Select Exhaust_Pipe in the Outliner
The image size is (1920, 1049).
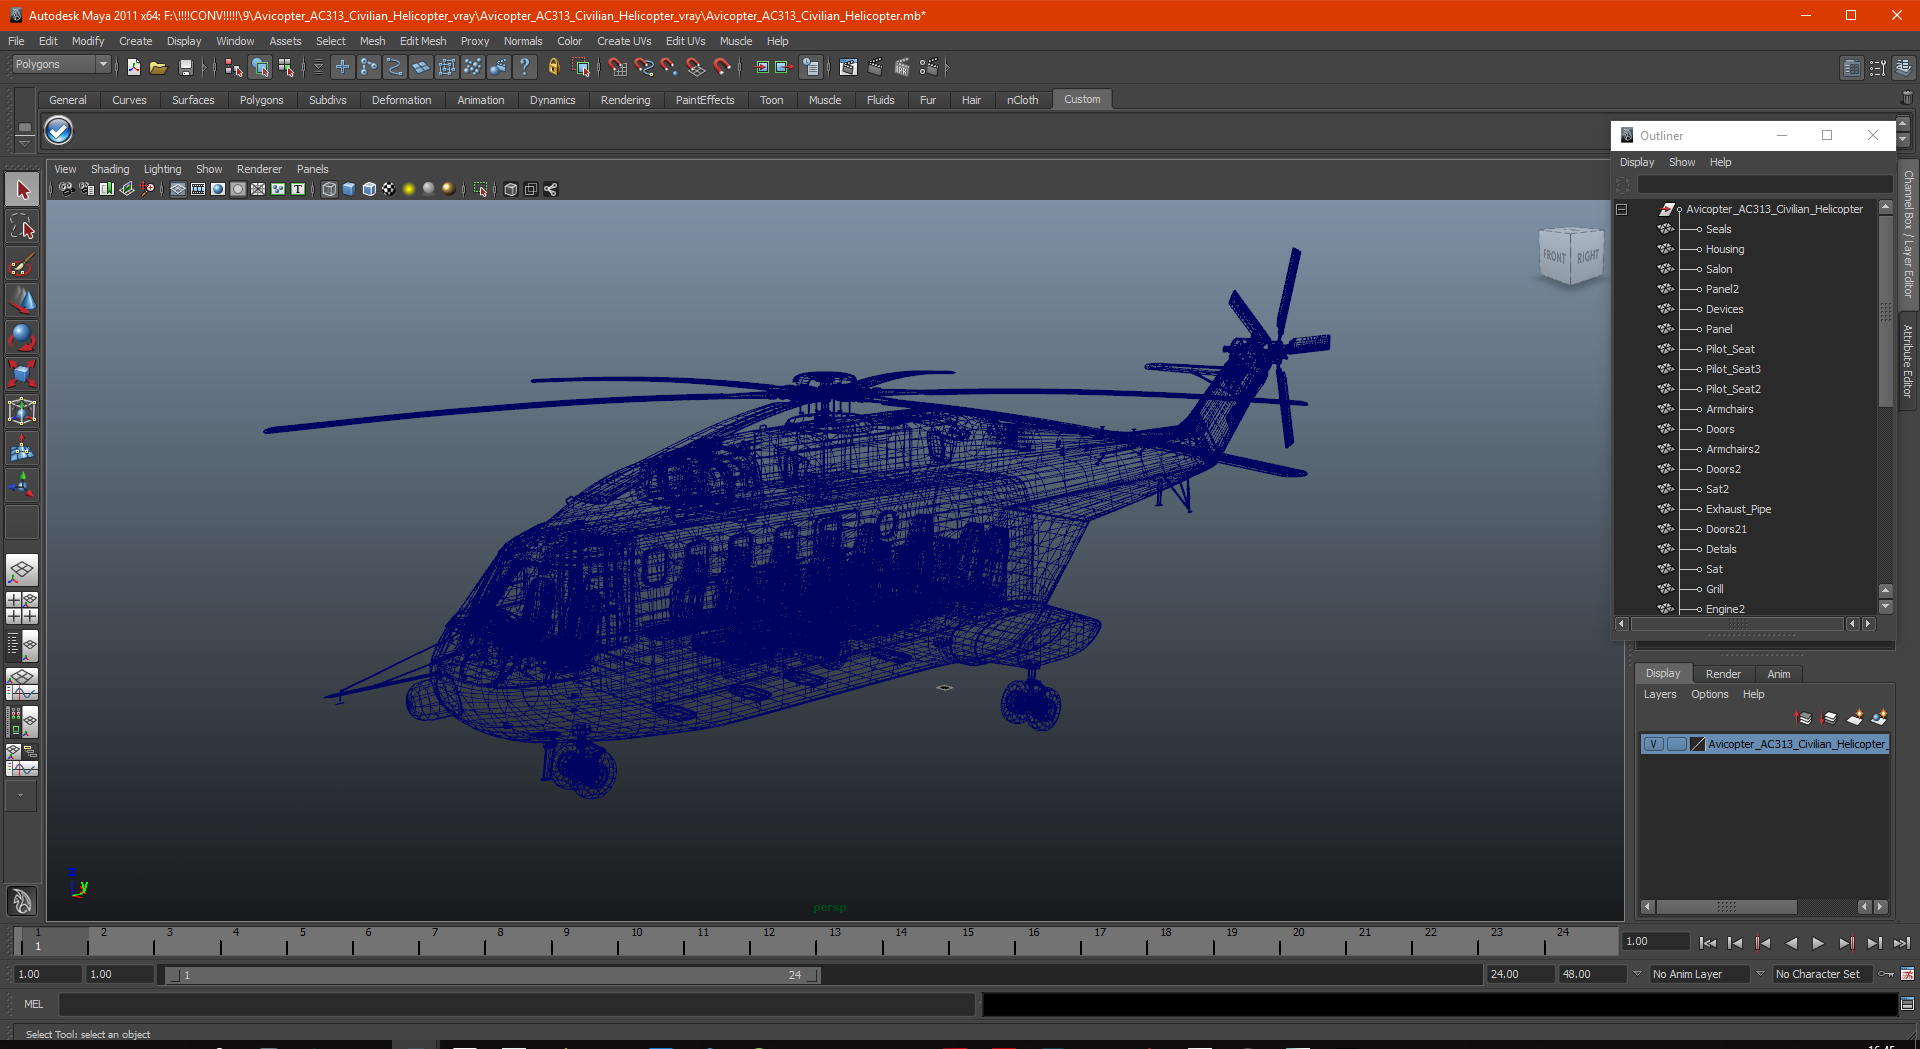1738,509
